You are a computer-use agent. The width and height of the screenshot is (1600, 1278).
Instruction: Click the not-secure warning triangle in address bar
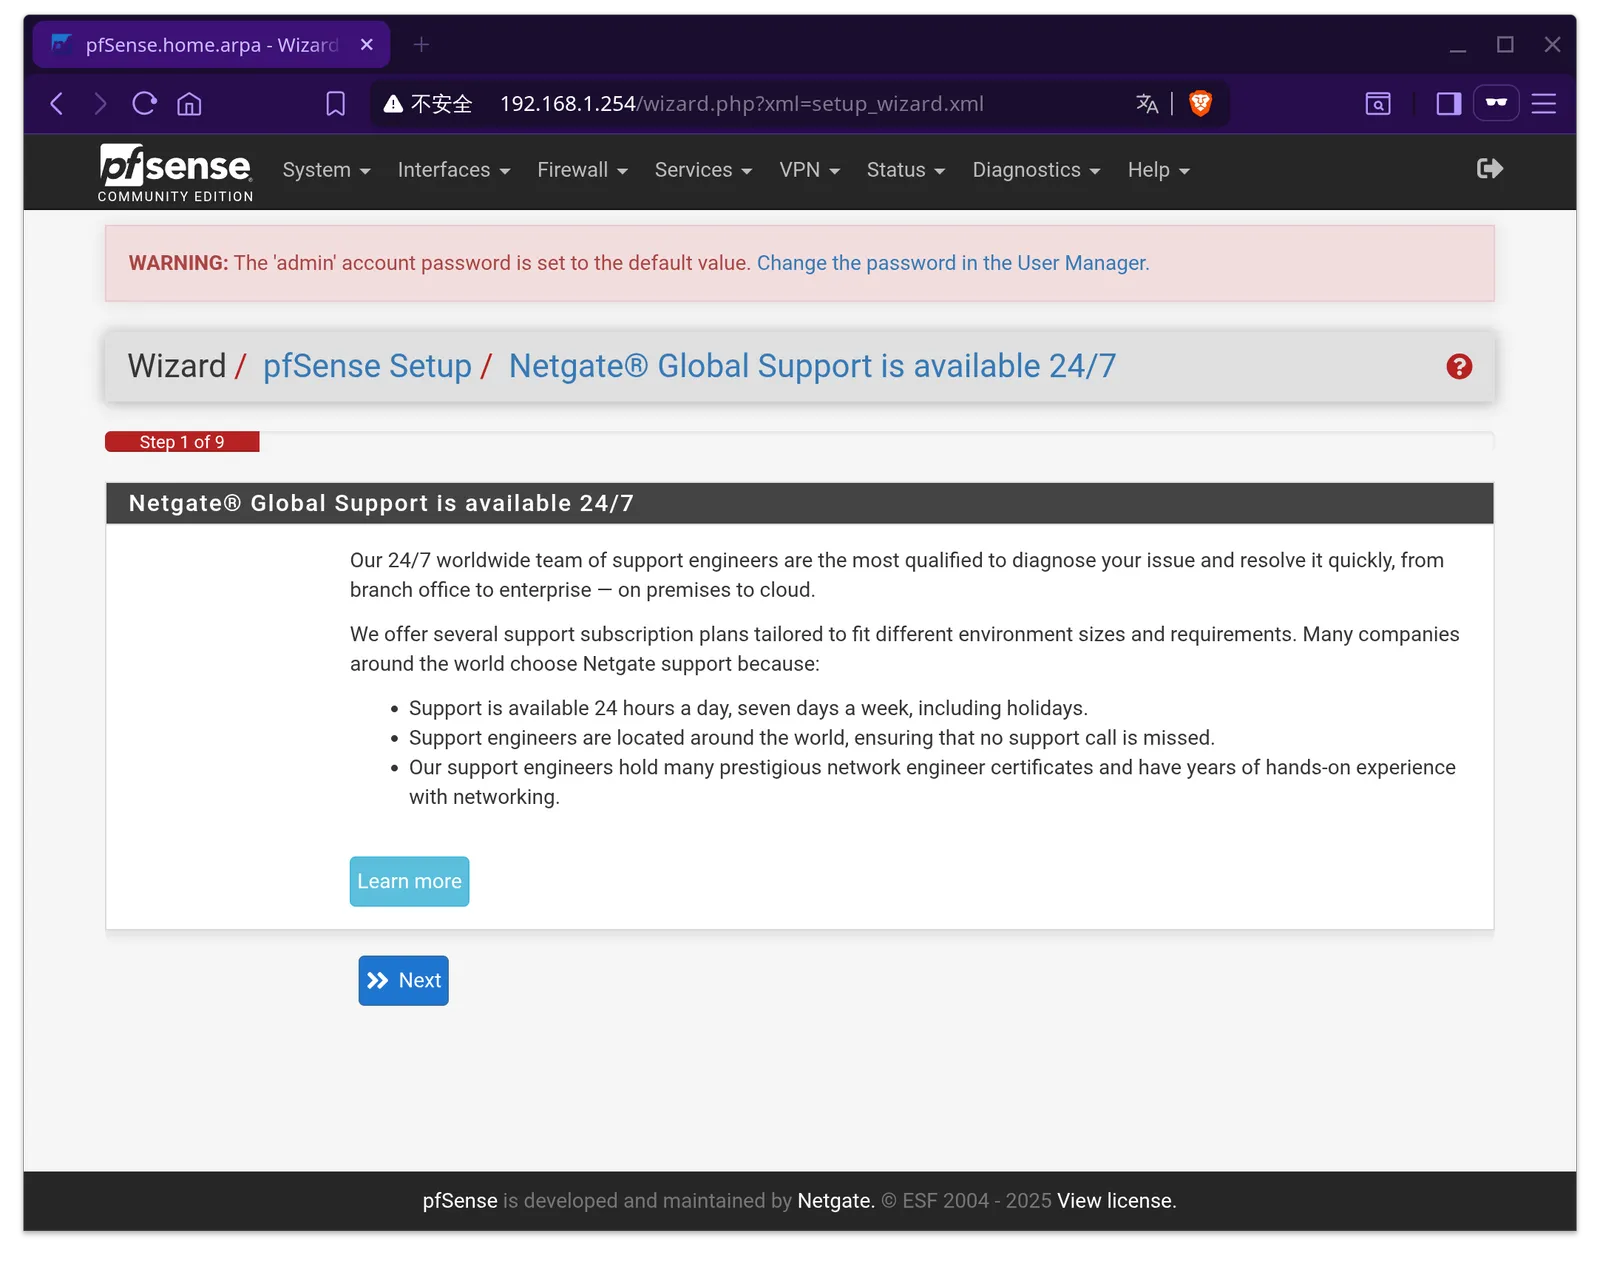pos(393,104)
